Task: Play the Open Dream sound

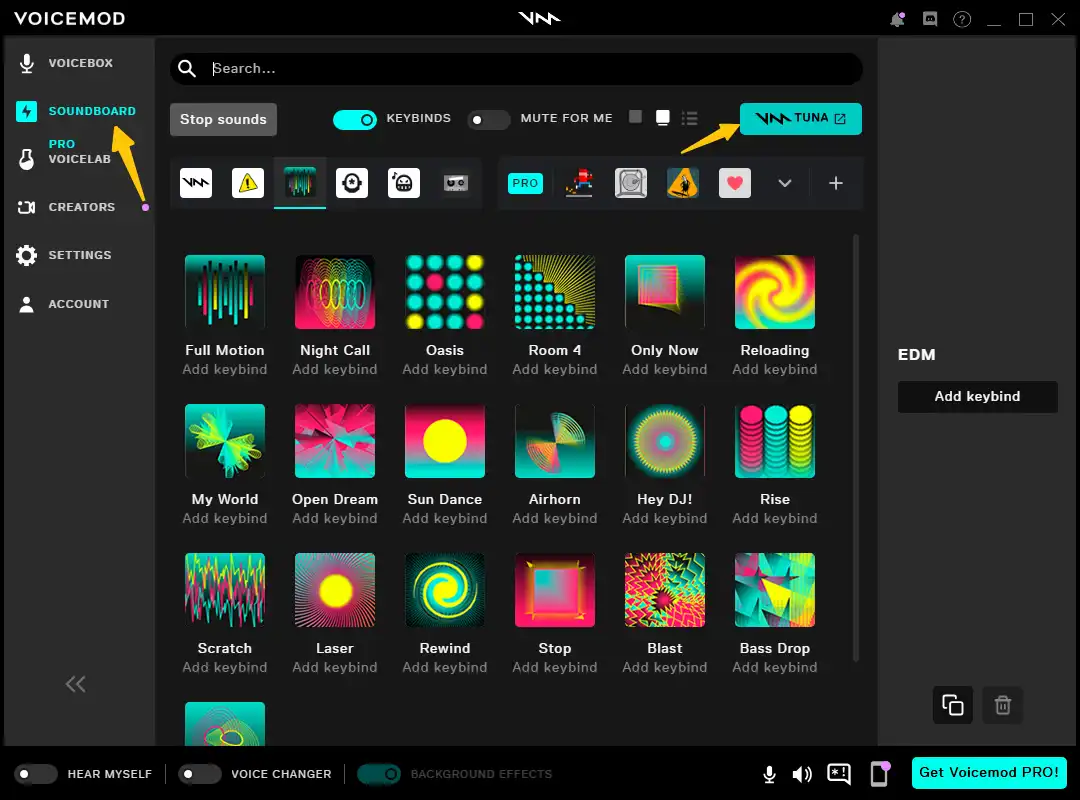Action: [335, 441]
